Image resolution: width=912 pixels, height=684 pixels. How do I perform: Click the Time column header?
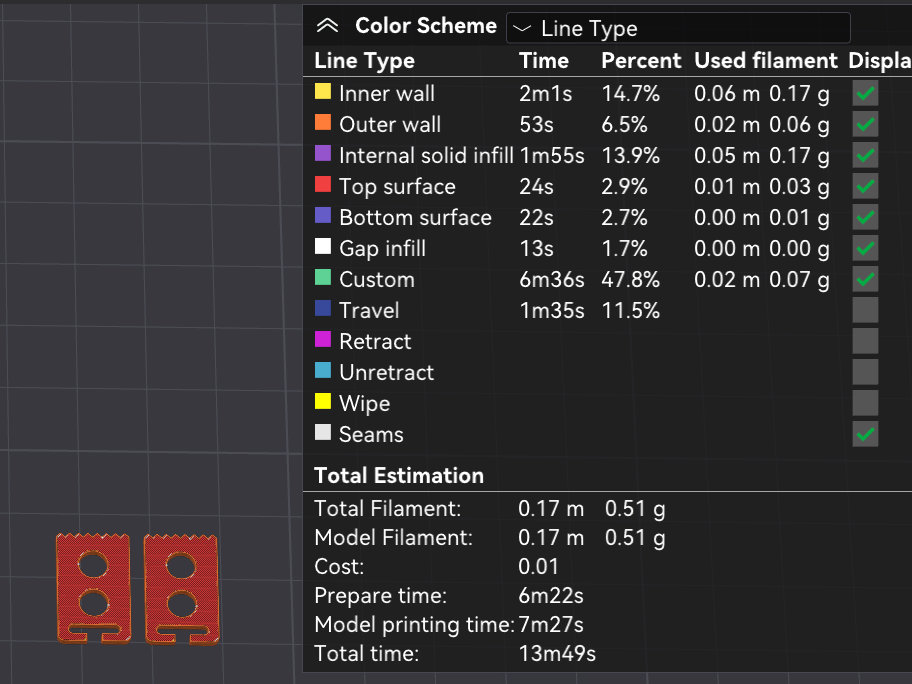click(544, 60)
